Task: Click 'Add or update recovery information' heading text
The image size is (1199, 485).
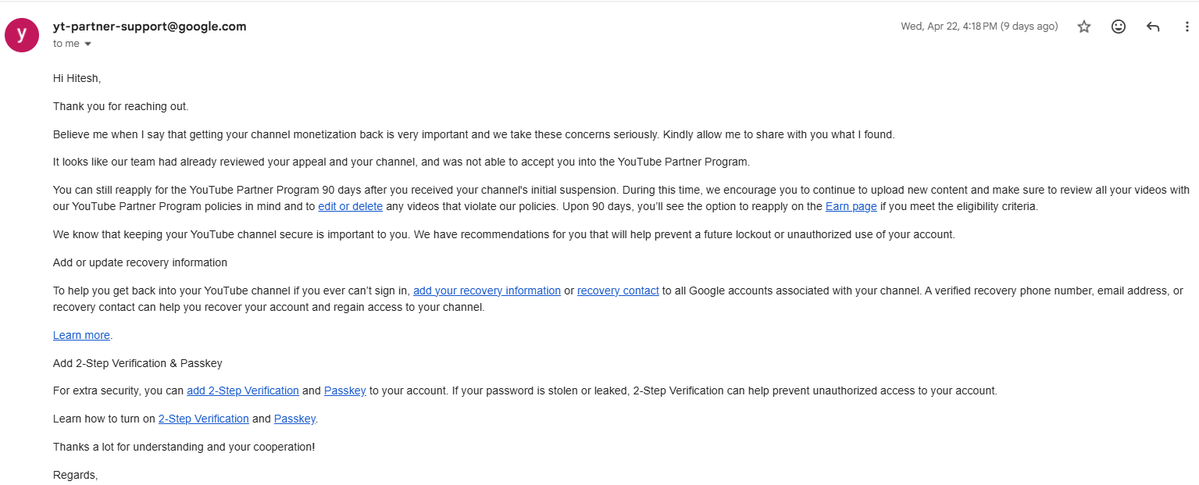Action: [x=140, y=262]
